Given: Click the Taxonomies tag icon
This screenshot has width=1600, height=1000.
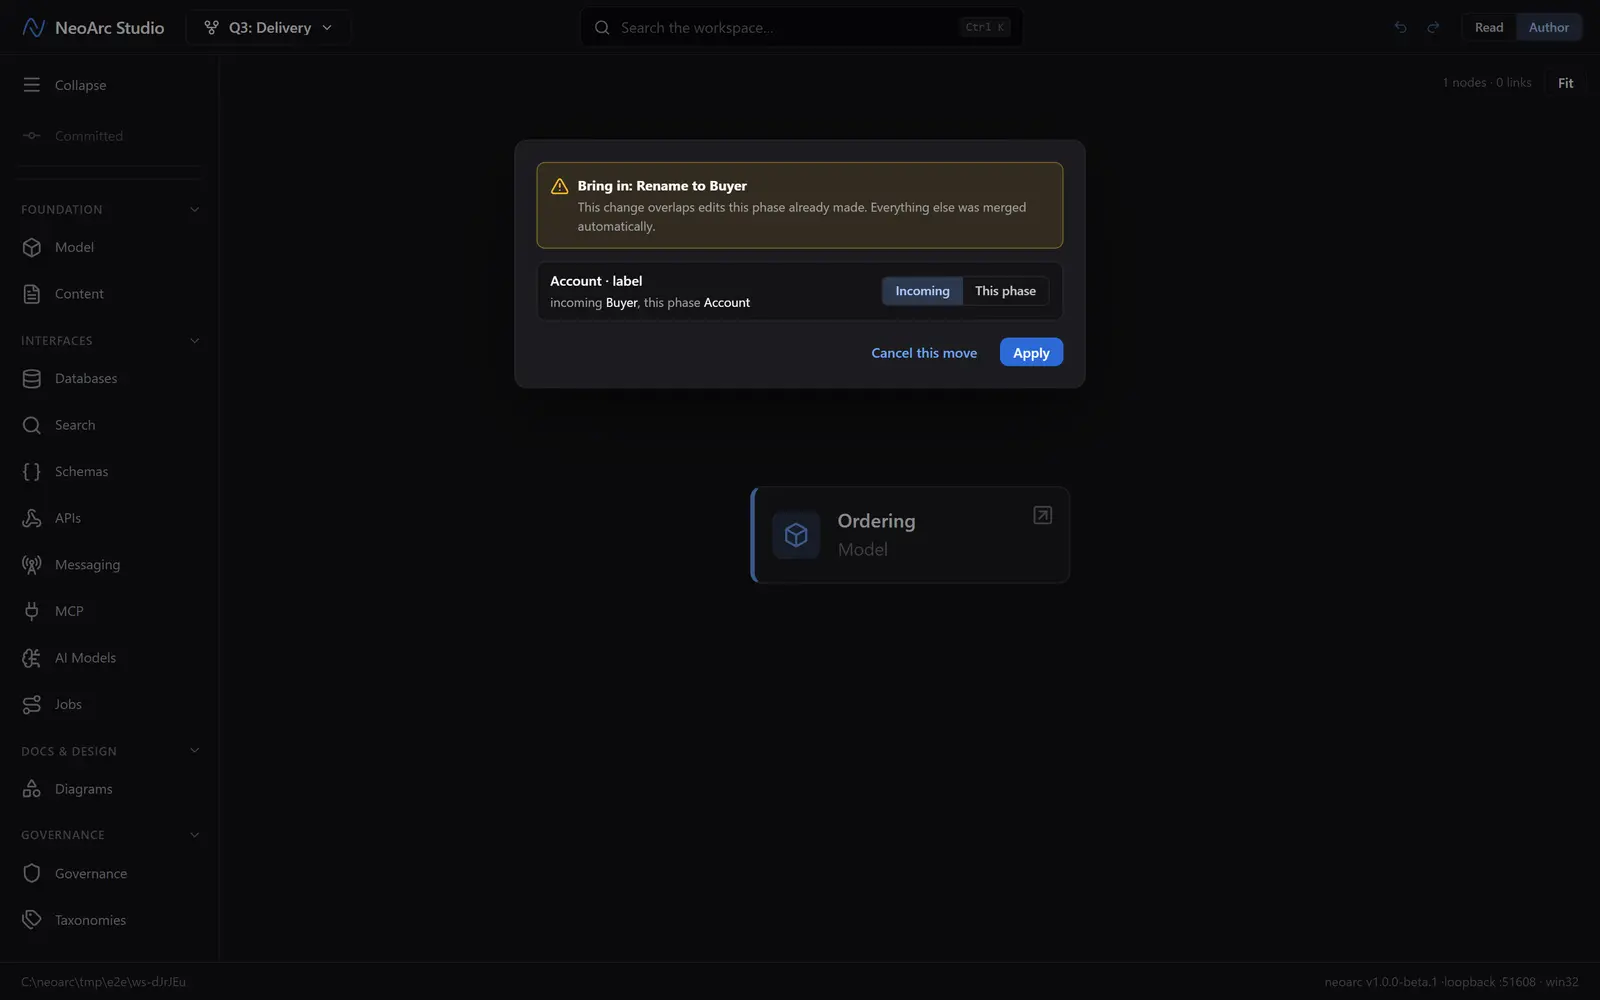Looking at the screenshot, I should pyautogui.click(x=32, y=920).
